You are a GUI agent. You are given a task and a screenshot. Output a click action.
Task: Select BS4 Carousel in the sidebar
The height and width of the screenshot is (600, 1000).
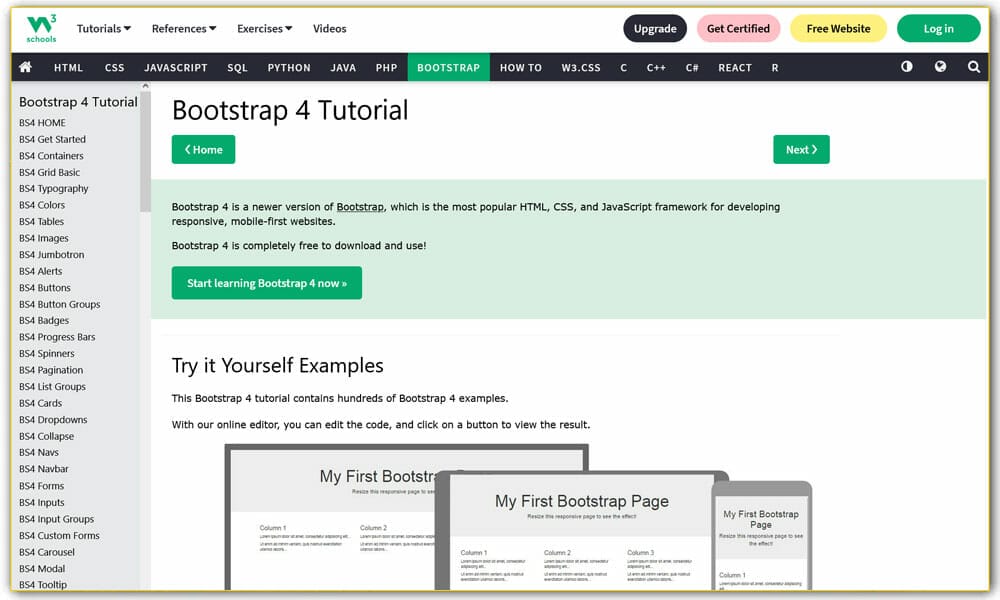46,551
